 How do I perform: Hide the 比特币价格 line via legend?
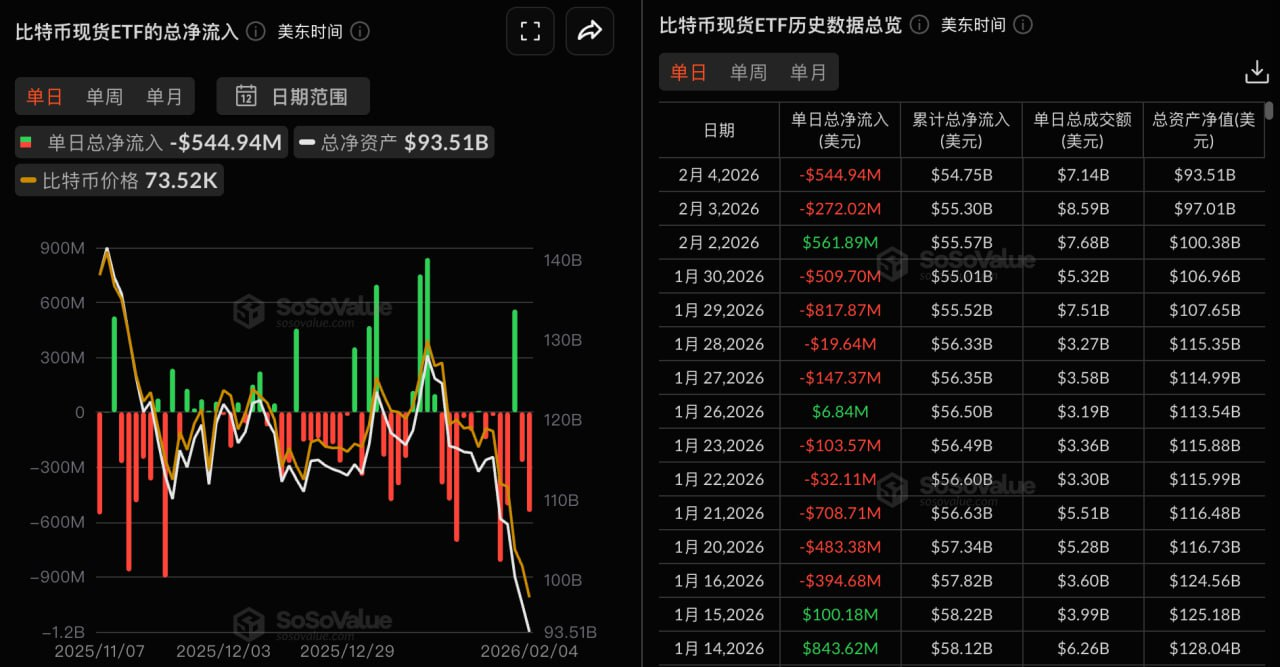pos(119,181)
